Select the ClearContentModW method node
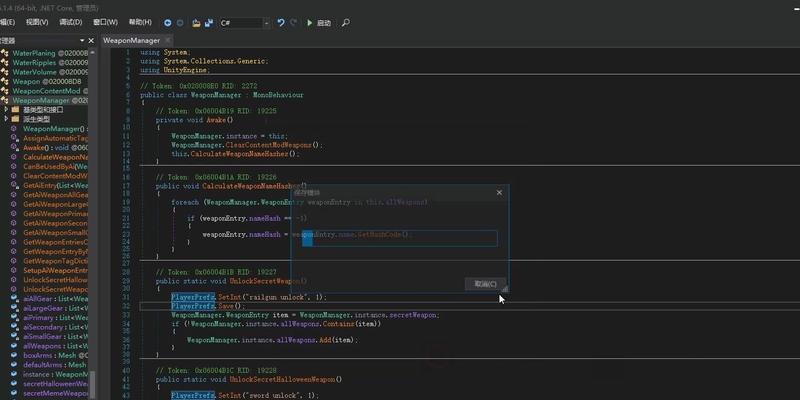Image resolution: width=800 pixels, height=400 pixels. click(x=55, y=176)
